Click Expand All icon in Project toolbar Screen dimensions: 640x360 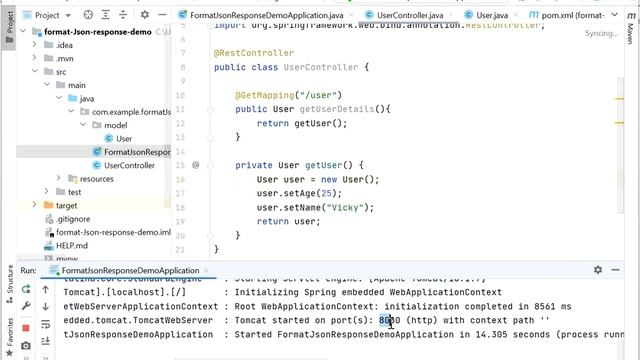(106, 15)
